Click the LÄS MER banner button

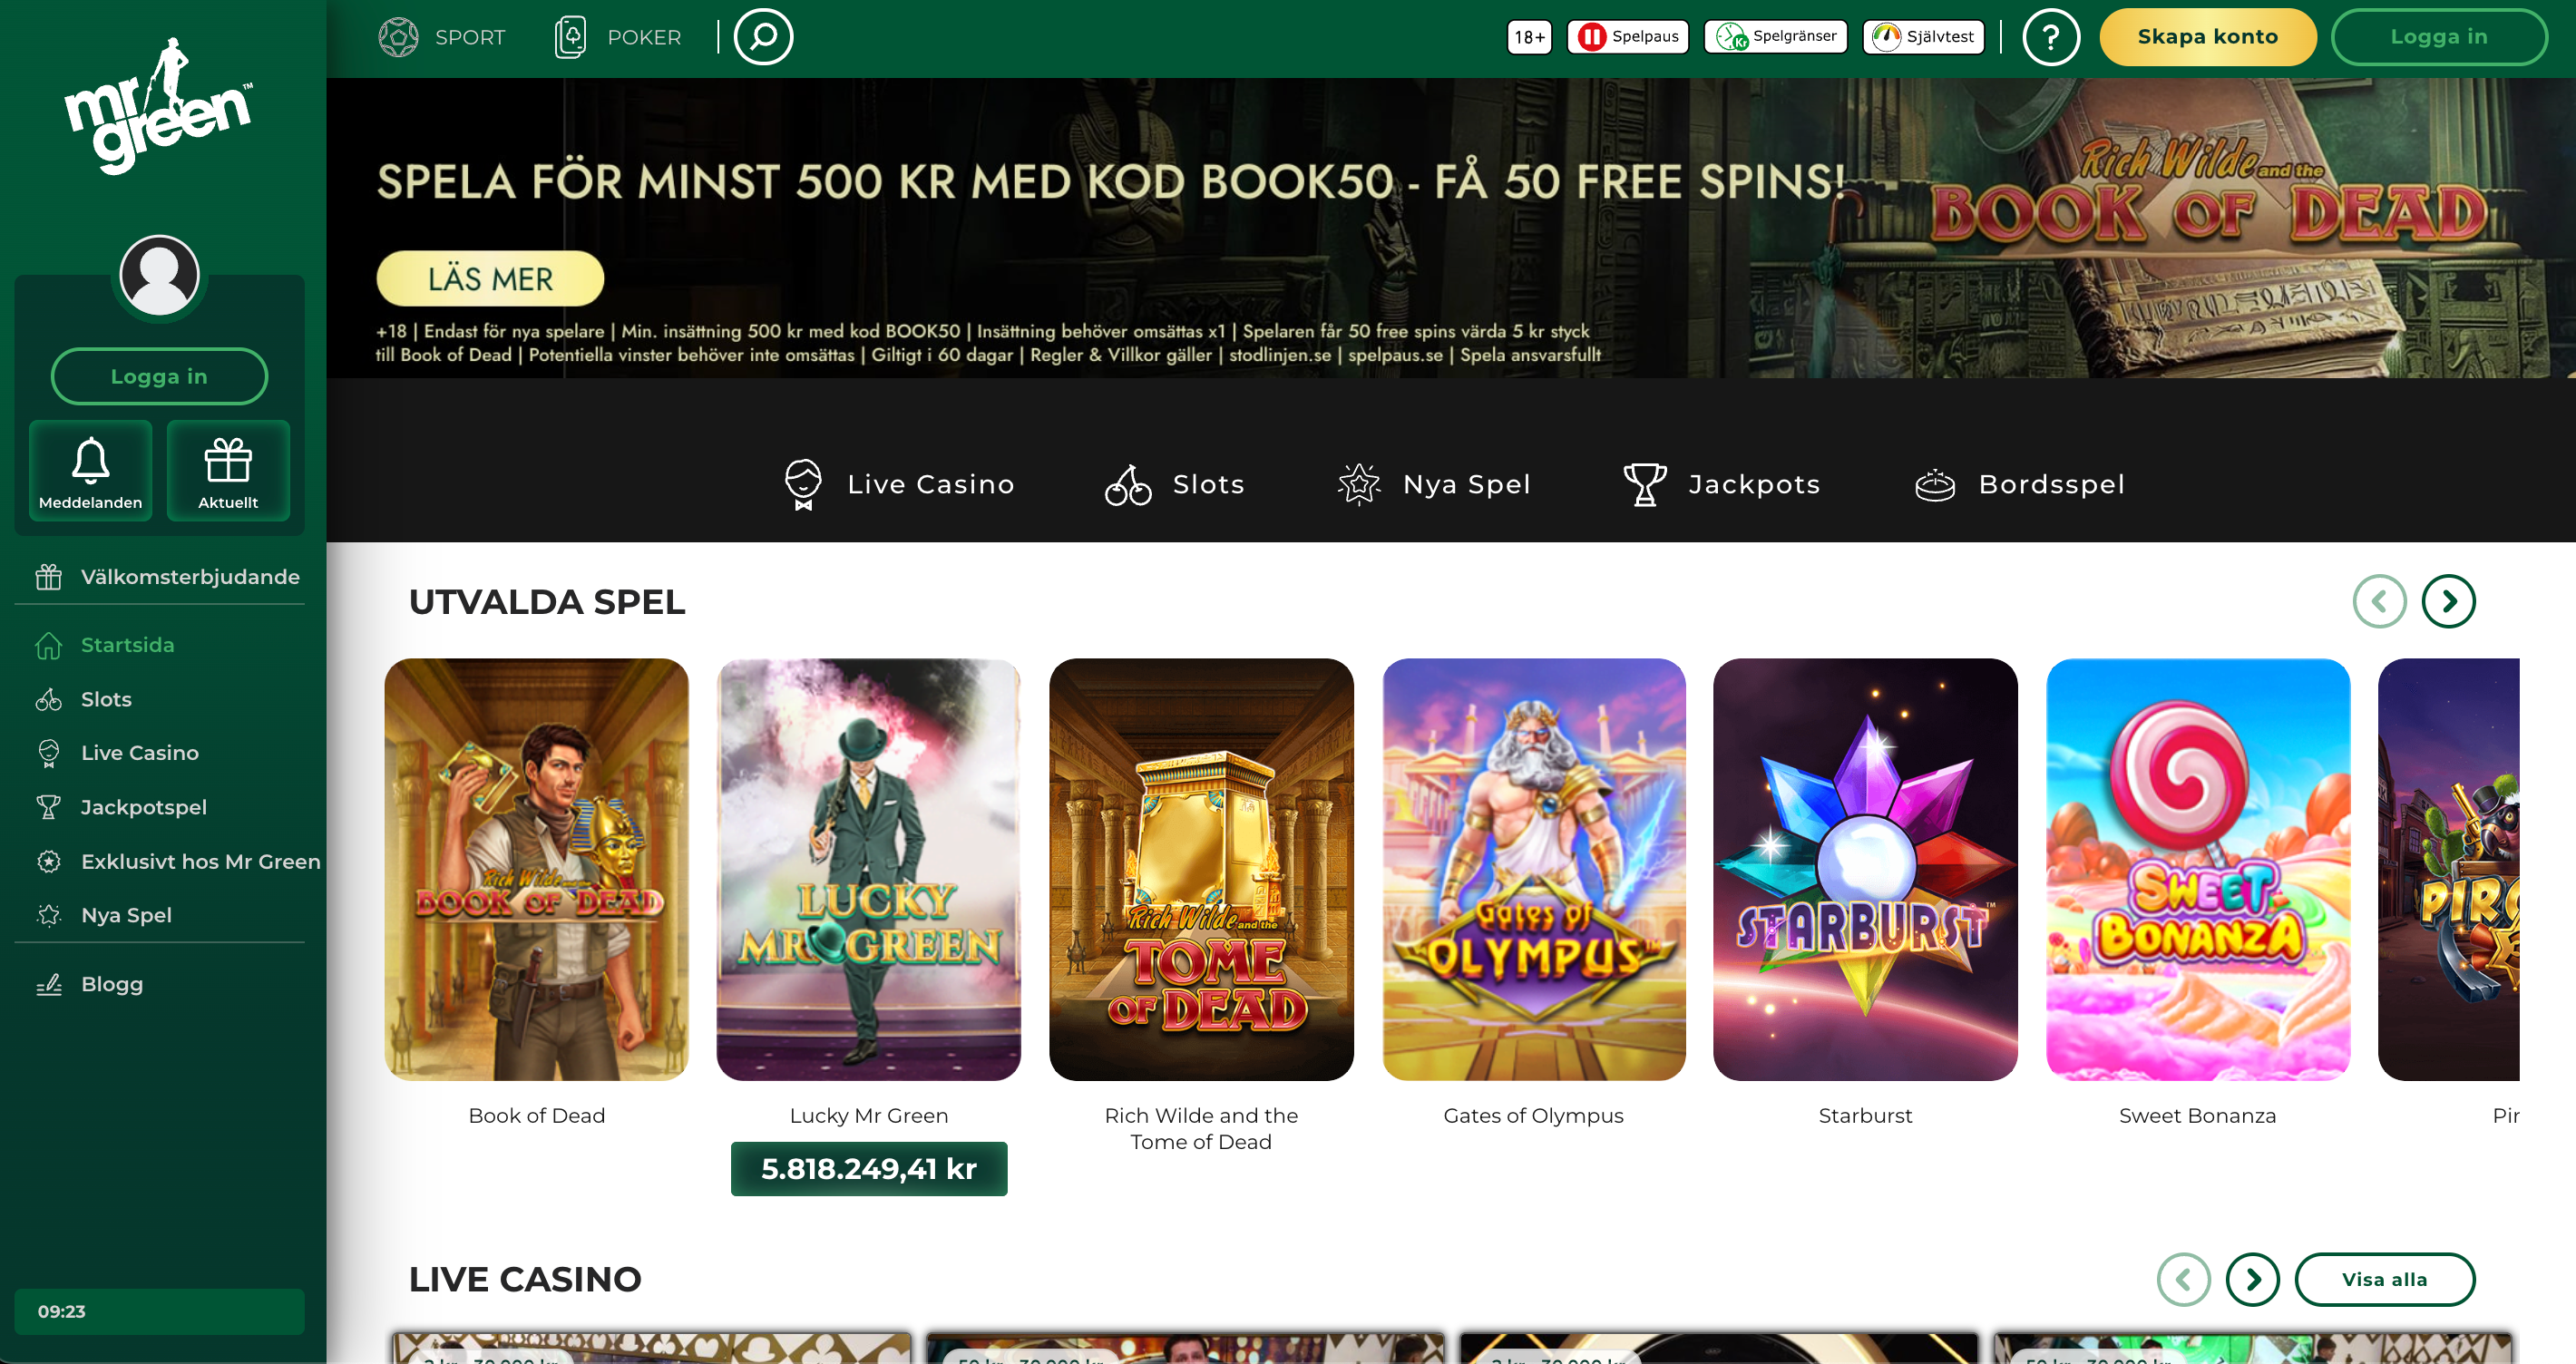pos(490,279)
